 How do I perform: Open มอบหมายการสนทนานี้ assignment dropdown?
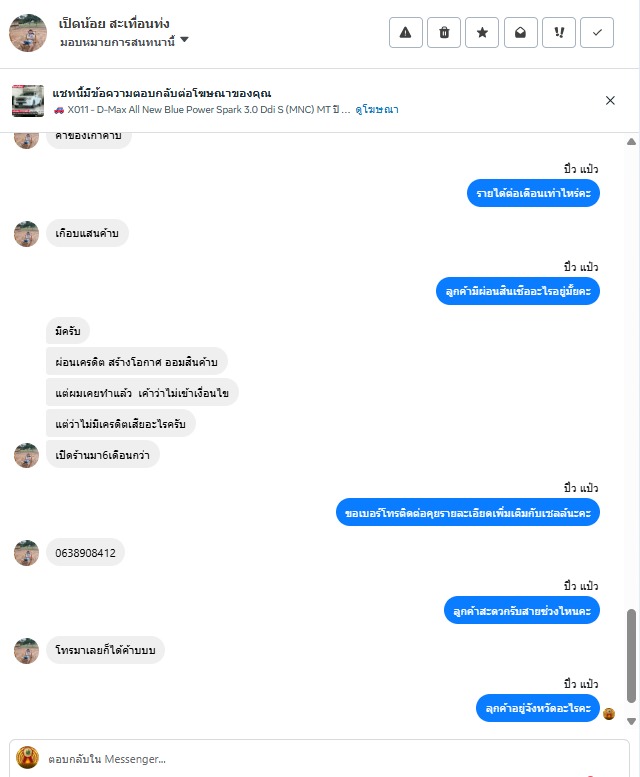[x=124, y=42]
